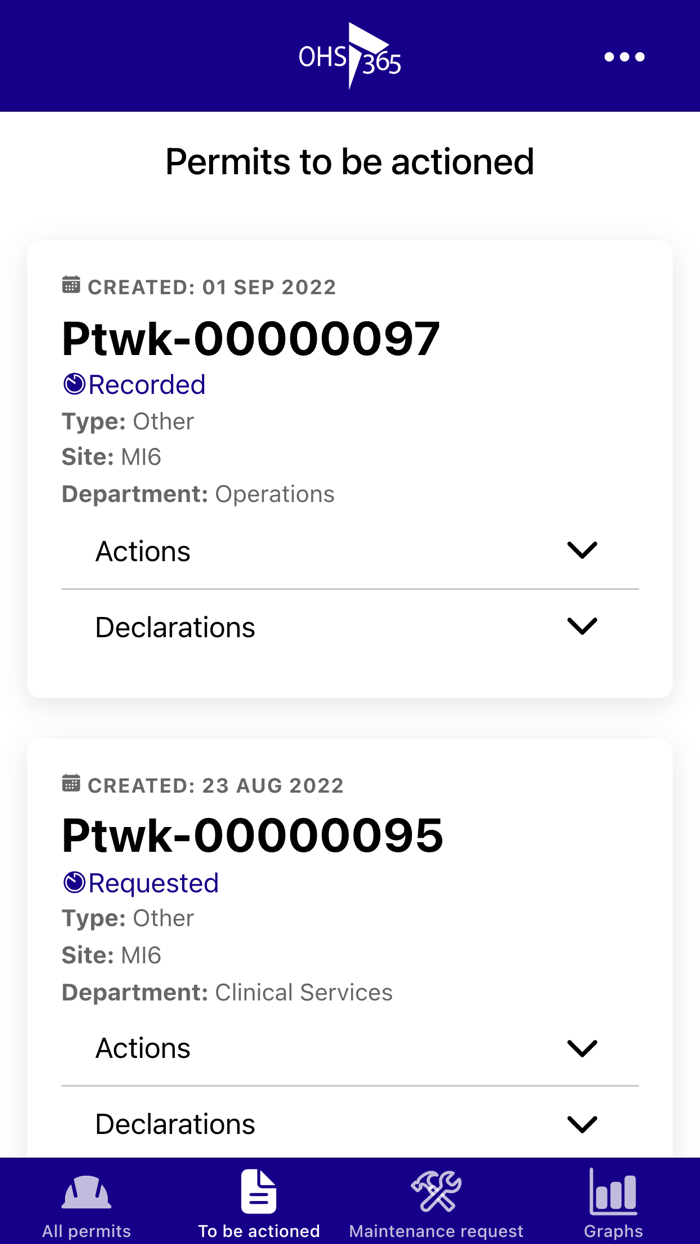This screenshot has height=1244, width=700.
Task: Expand Actions for permit Ptwk-00000095
Action: [x=581, y=1048]
